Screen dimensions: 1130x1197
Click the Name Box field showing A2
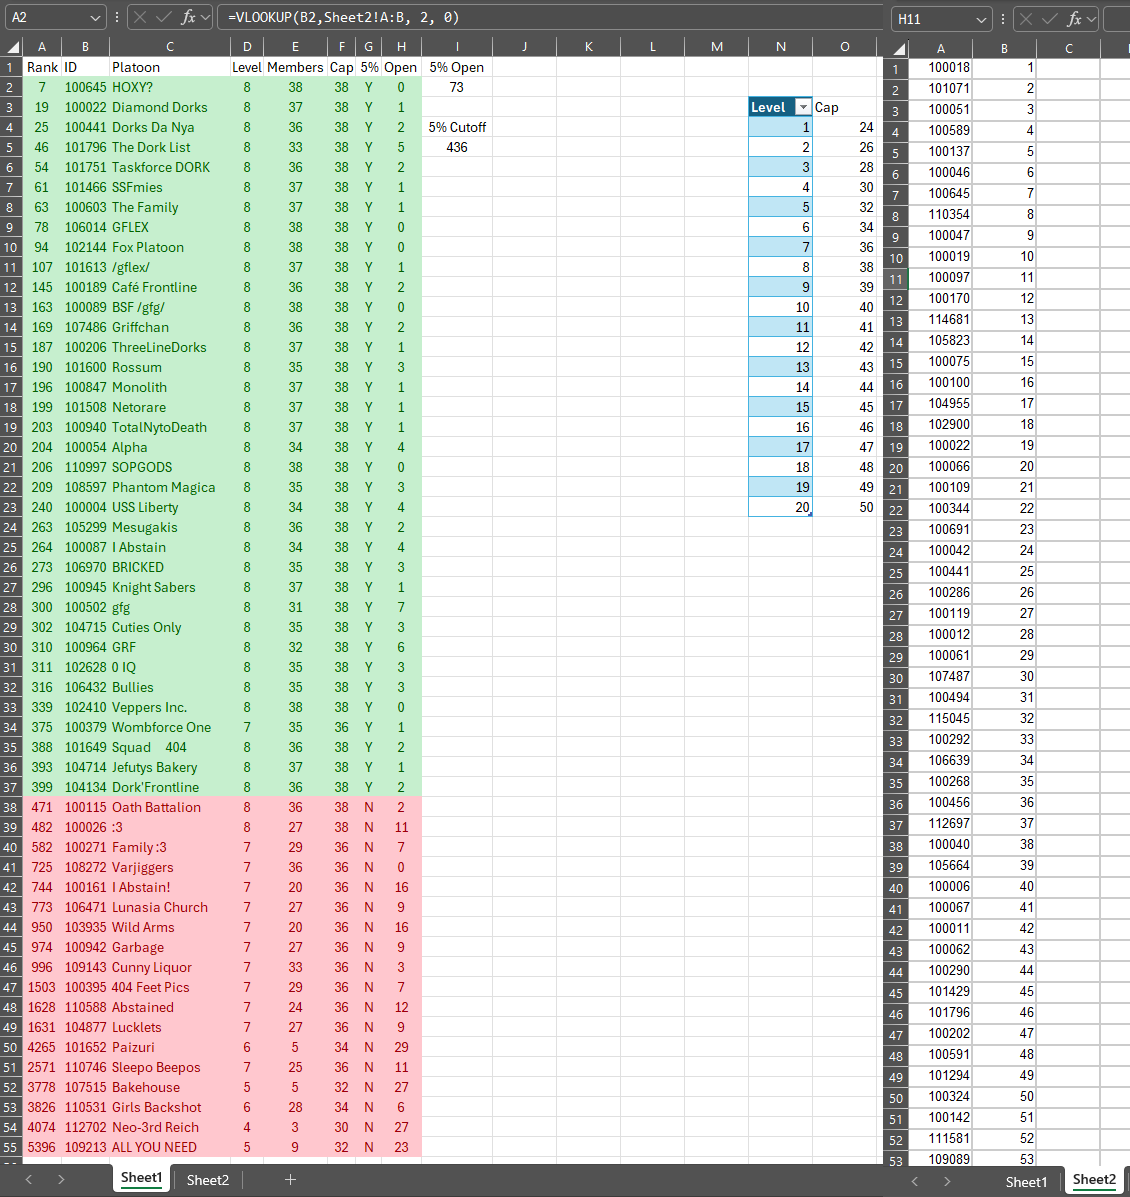pos(46,17)
